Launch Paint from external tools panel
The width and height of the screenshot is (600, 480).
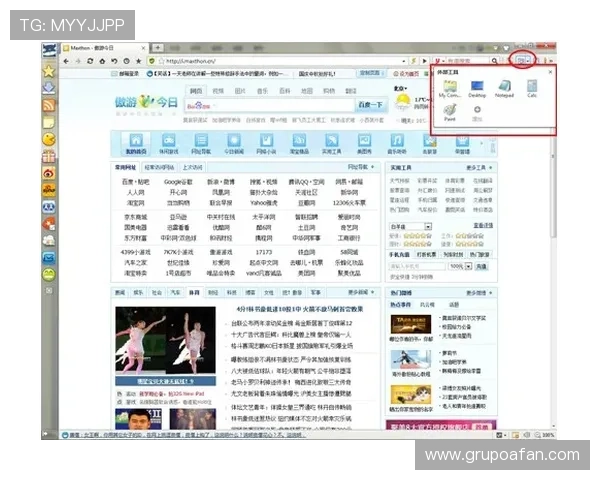click(x=450, y=113)
